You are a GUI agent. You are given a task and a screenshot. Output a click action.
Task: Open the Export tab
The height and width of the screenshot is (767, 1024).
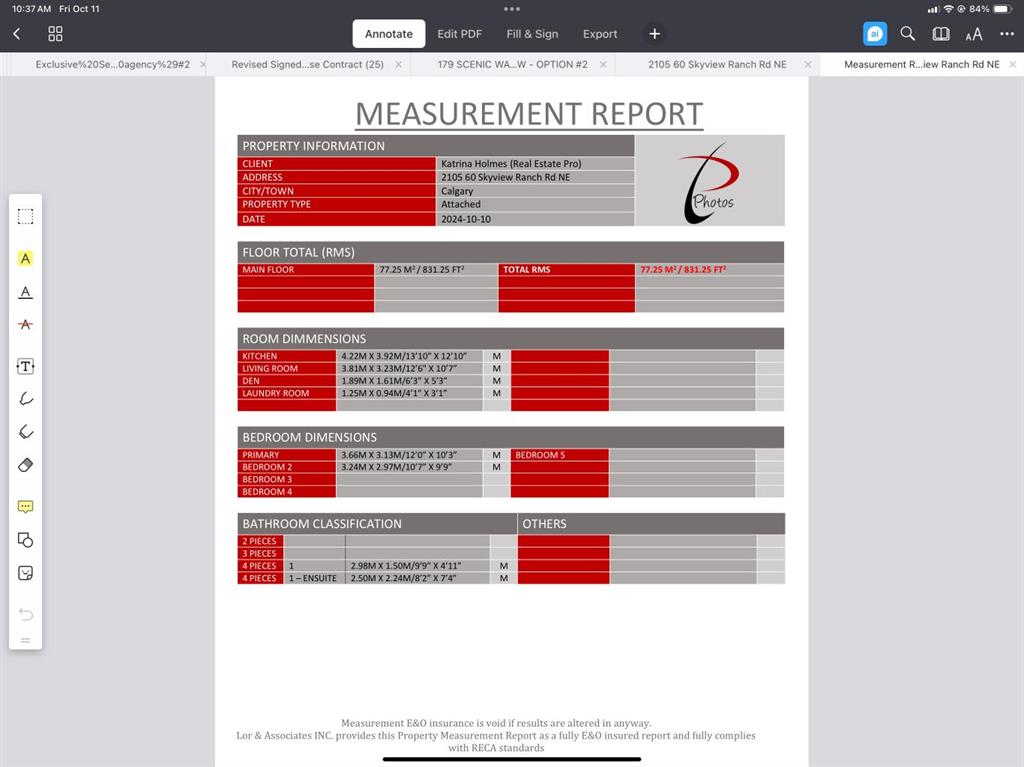600,34
